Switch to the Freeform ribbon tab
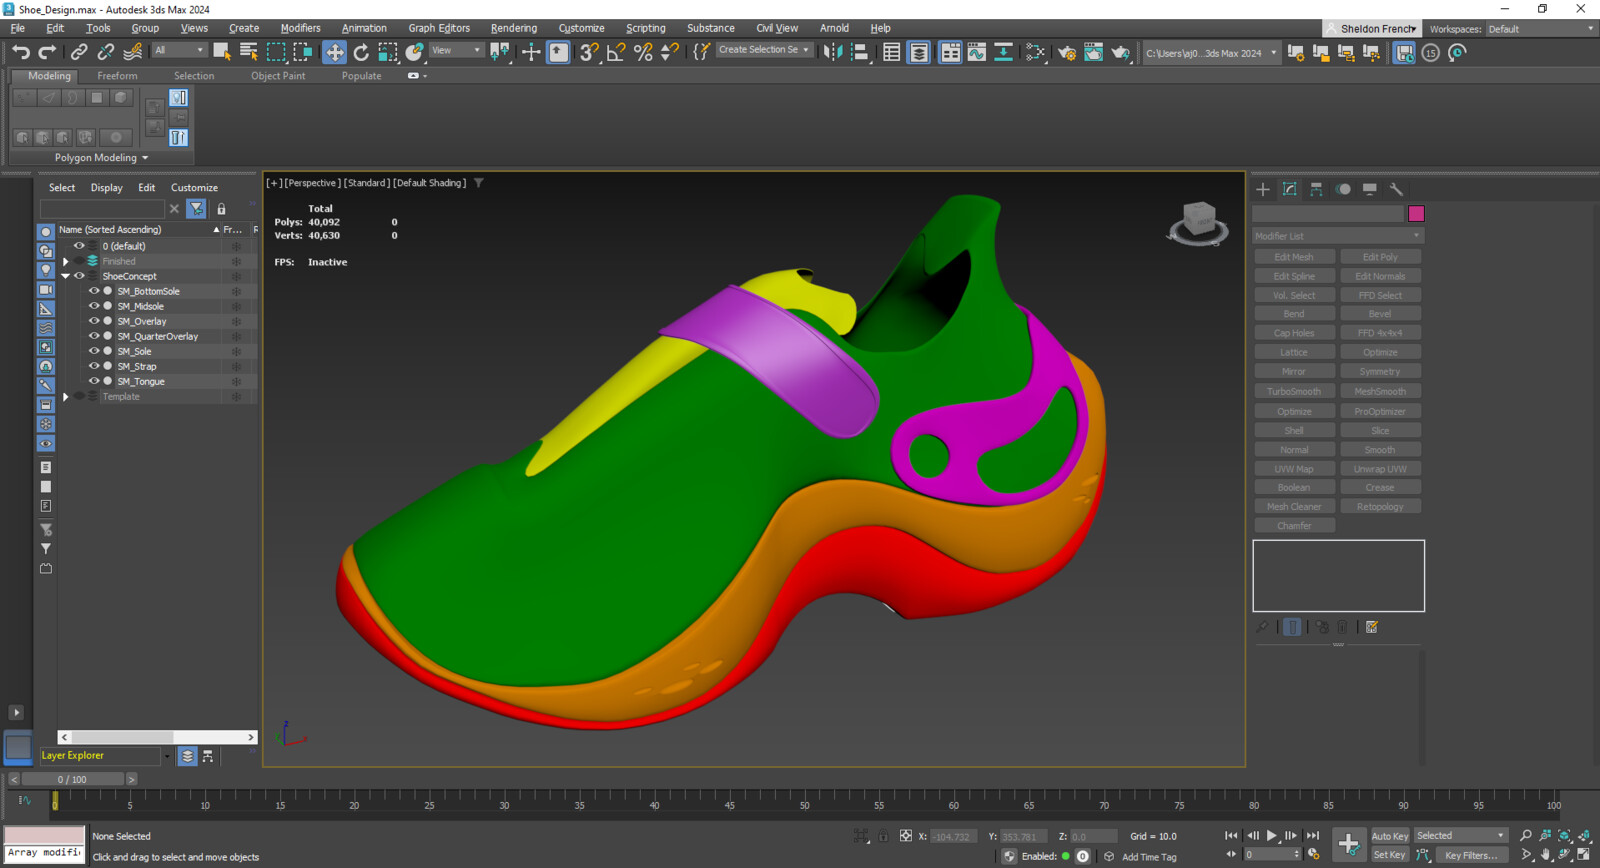This screenshot has height=868, width=1600. coord(117,76)
